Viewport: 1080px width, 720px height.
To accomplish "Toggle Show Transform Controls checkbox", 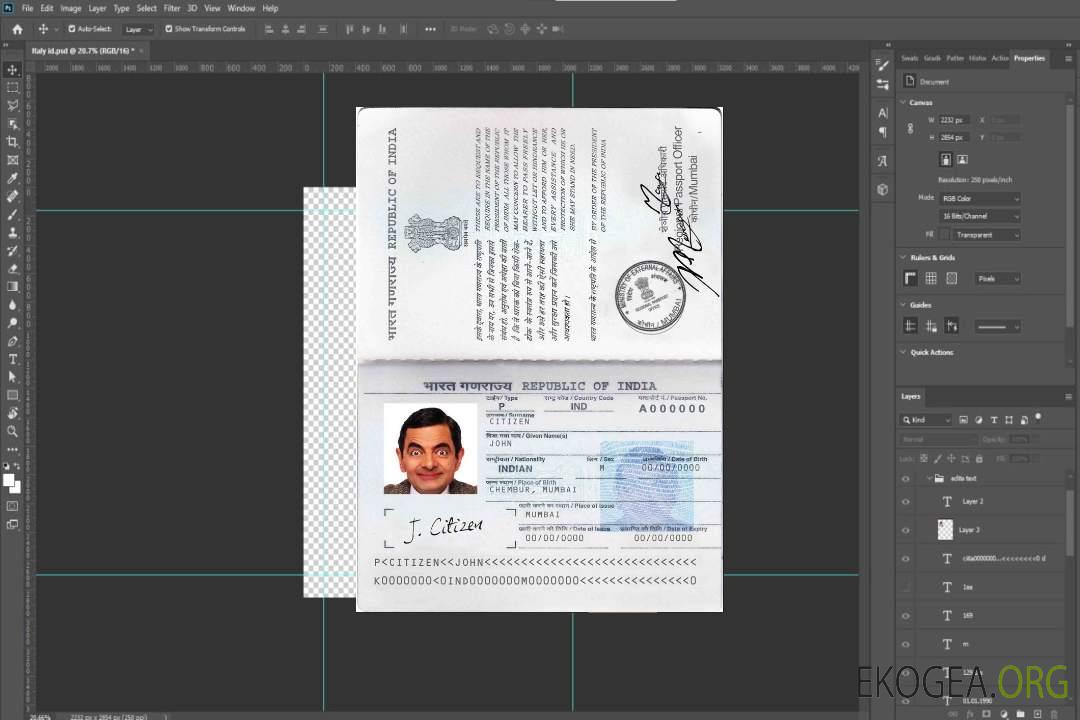I will 169,29.
